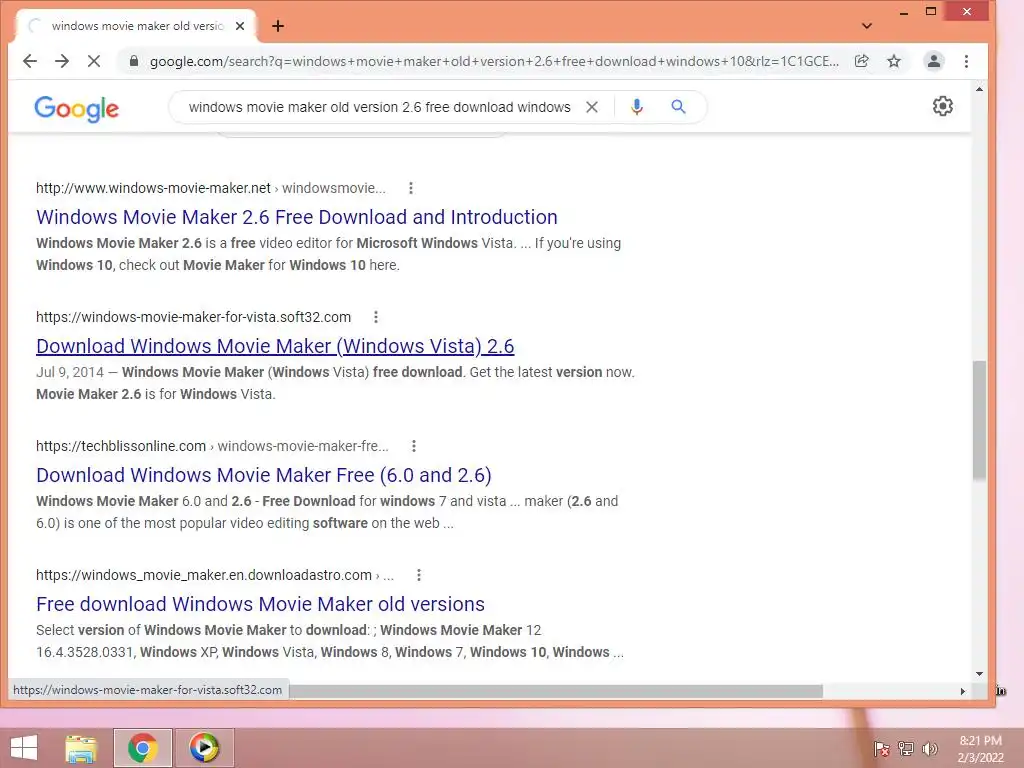Share this page via address bar icon

pyautogui.click(x=862, y=61)
